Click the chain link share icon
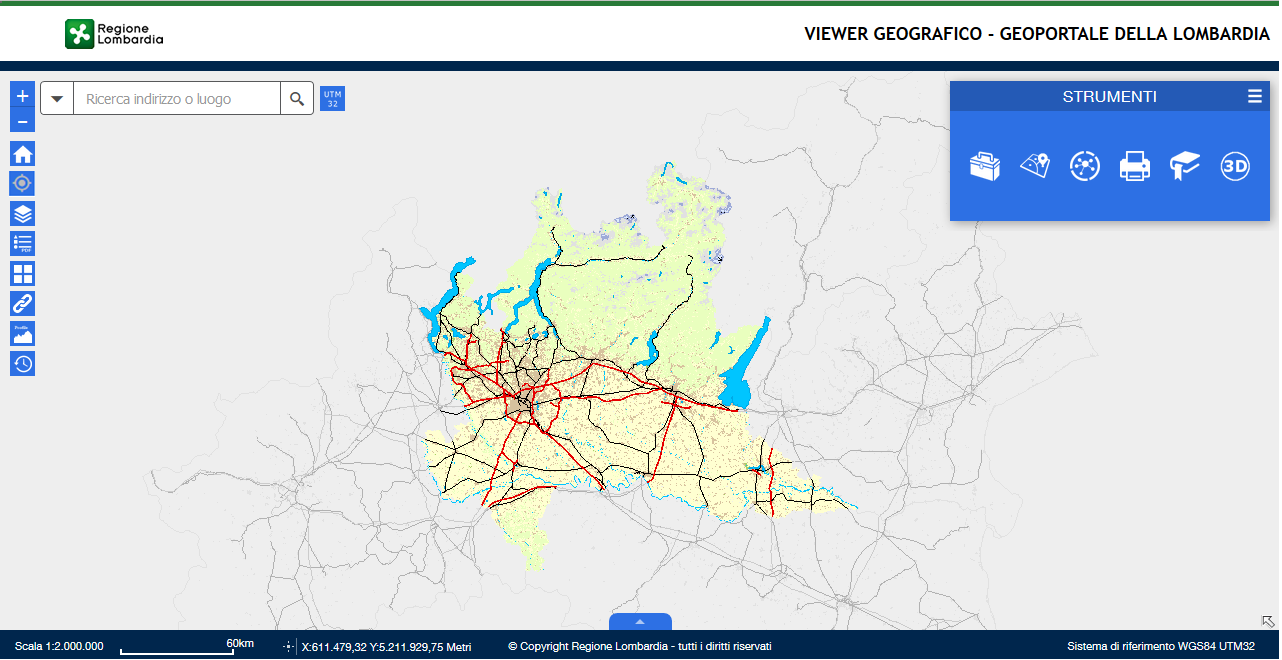1282x660 pixels. [x=22, y=303]
